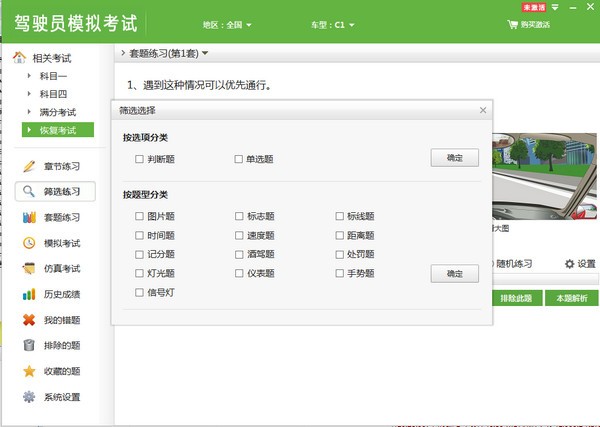Click the gear icon for 系统设置
The height and width of the screenshot is (427, 600).
pyautogui.click(x=29, y=397)
